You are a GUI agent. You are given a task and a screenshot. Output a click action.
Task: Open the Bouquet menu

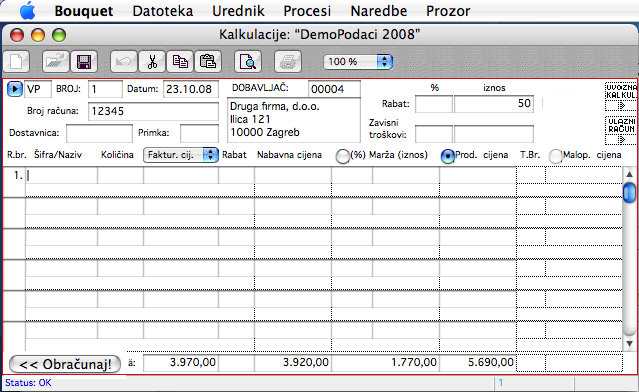point(84,11)
